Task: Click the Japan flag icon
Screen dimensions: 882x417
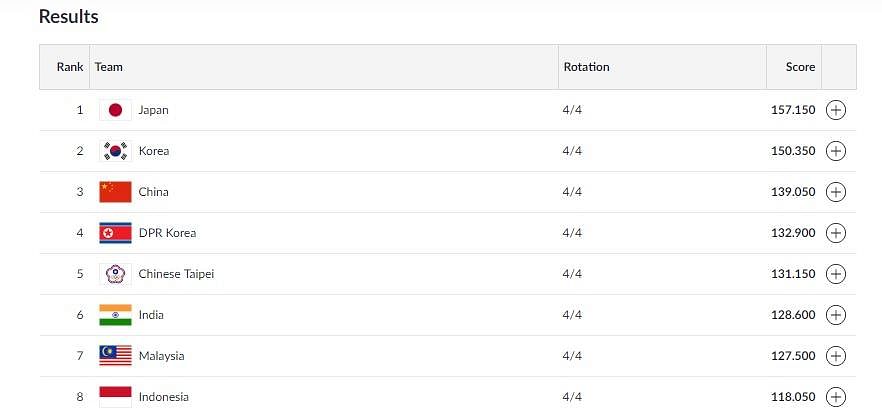Action: click(x=115, y=110)
